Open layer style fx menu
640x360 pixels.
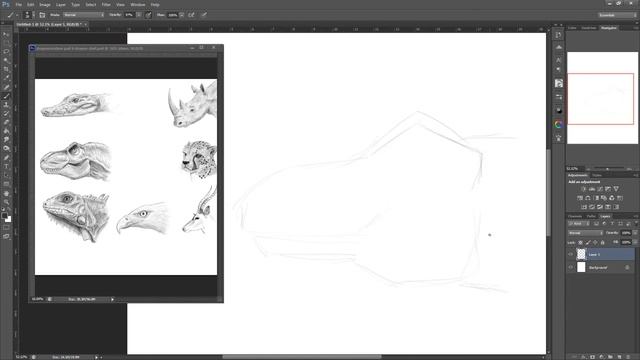pyautogui.click(x=583, y=357)
